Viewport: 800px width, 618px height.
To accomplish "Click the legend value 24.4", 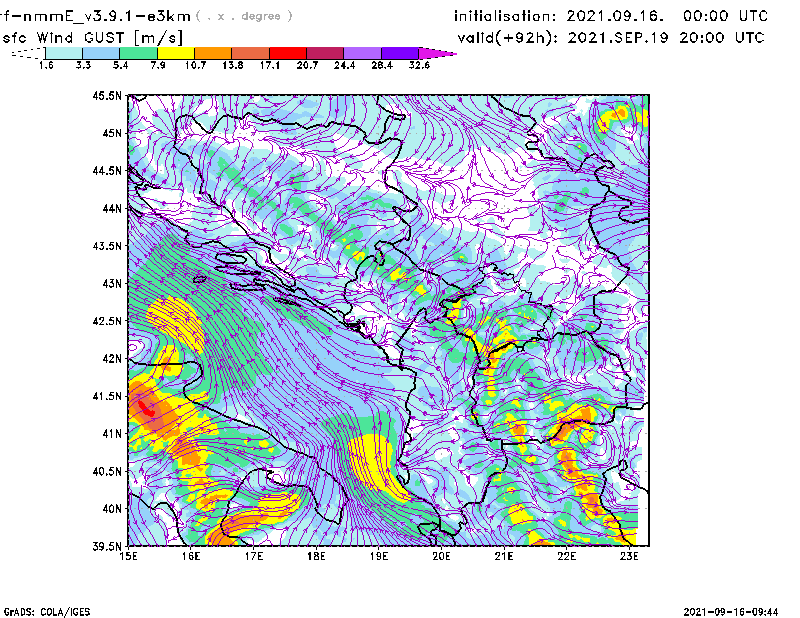I will 344,65.
